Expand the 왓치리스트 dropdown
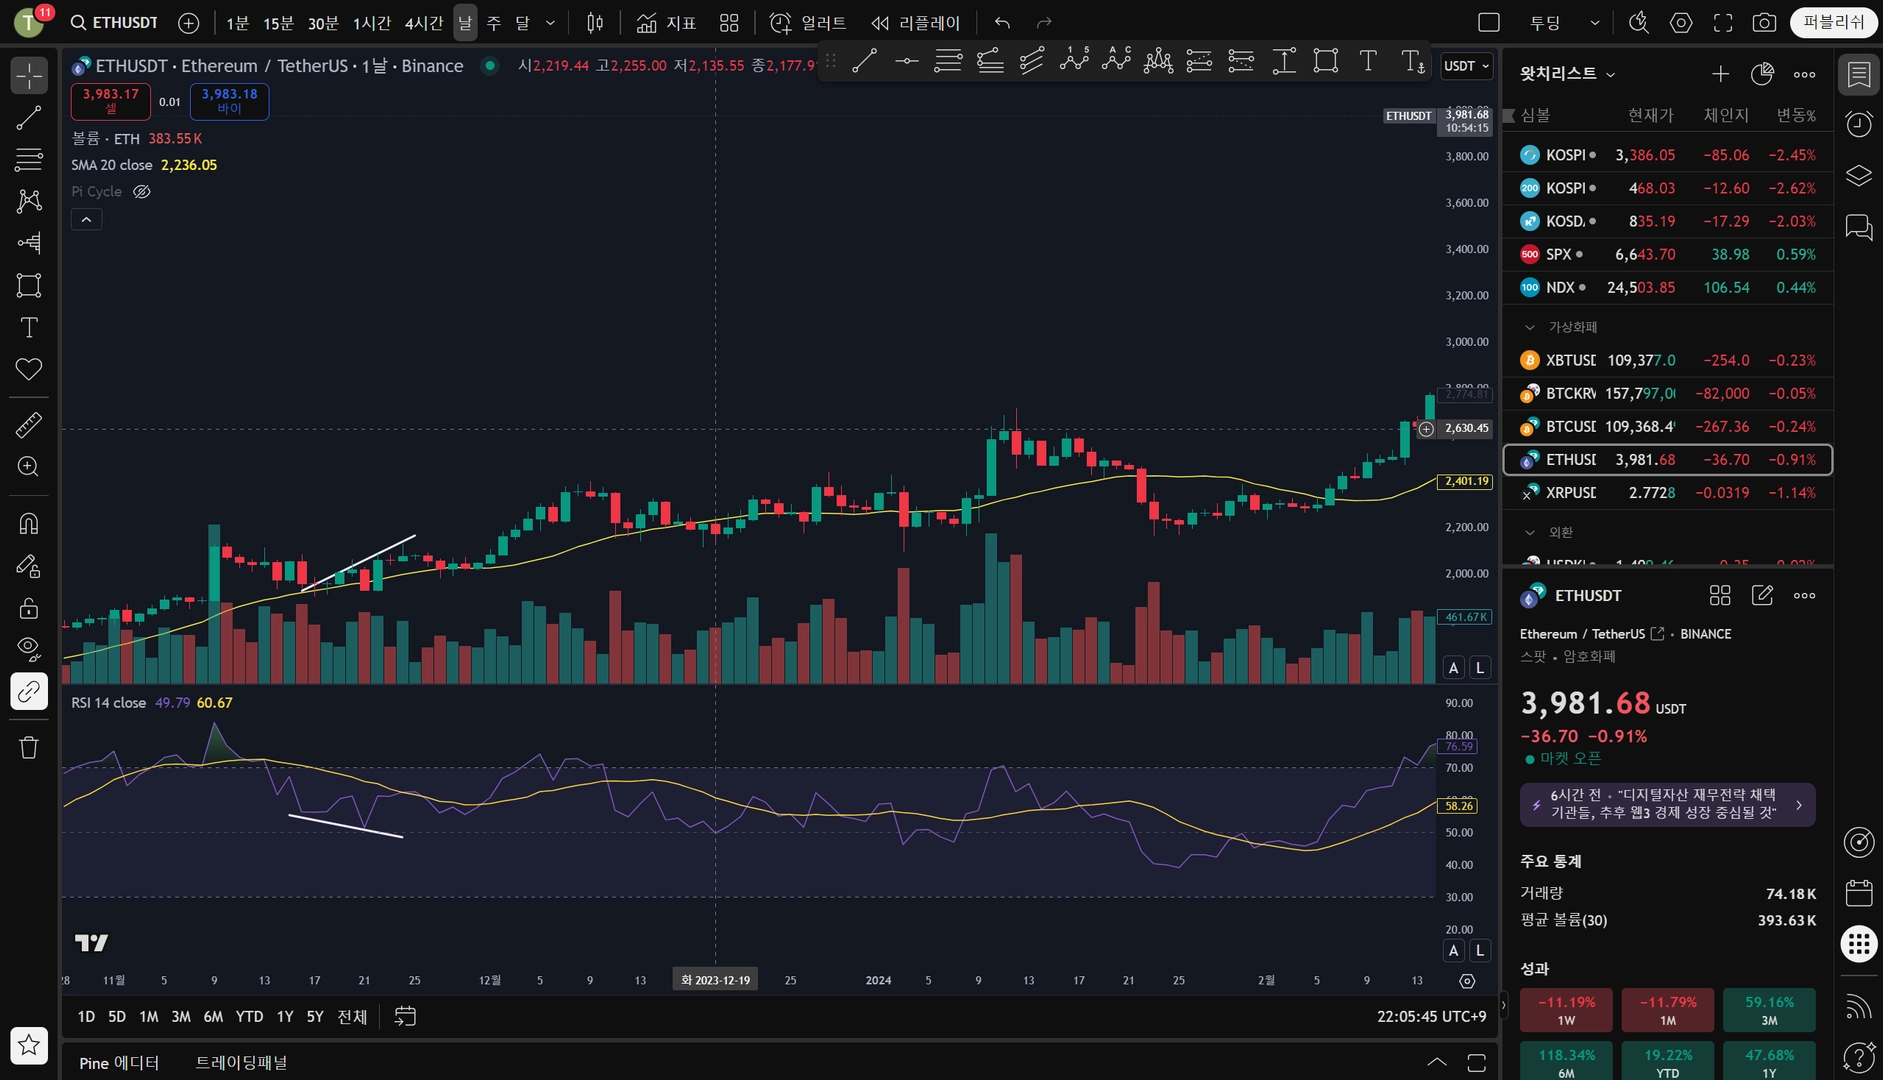 pos(1567,74)
